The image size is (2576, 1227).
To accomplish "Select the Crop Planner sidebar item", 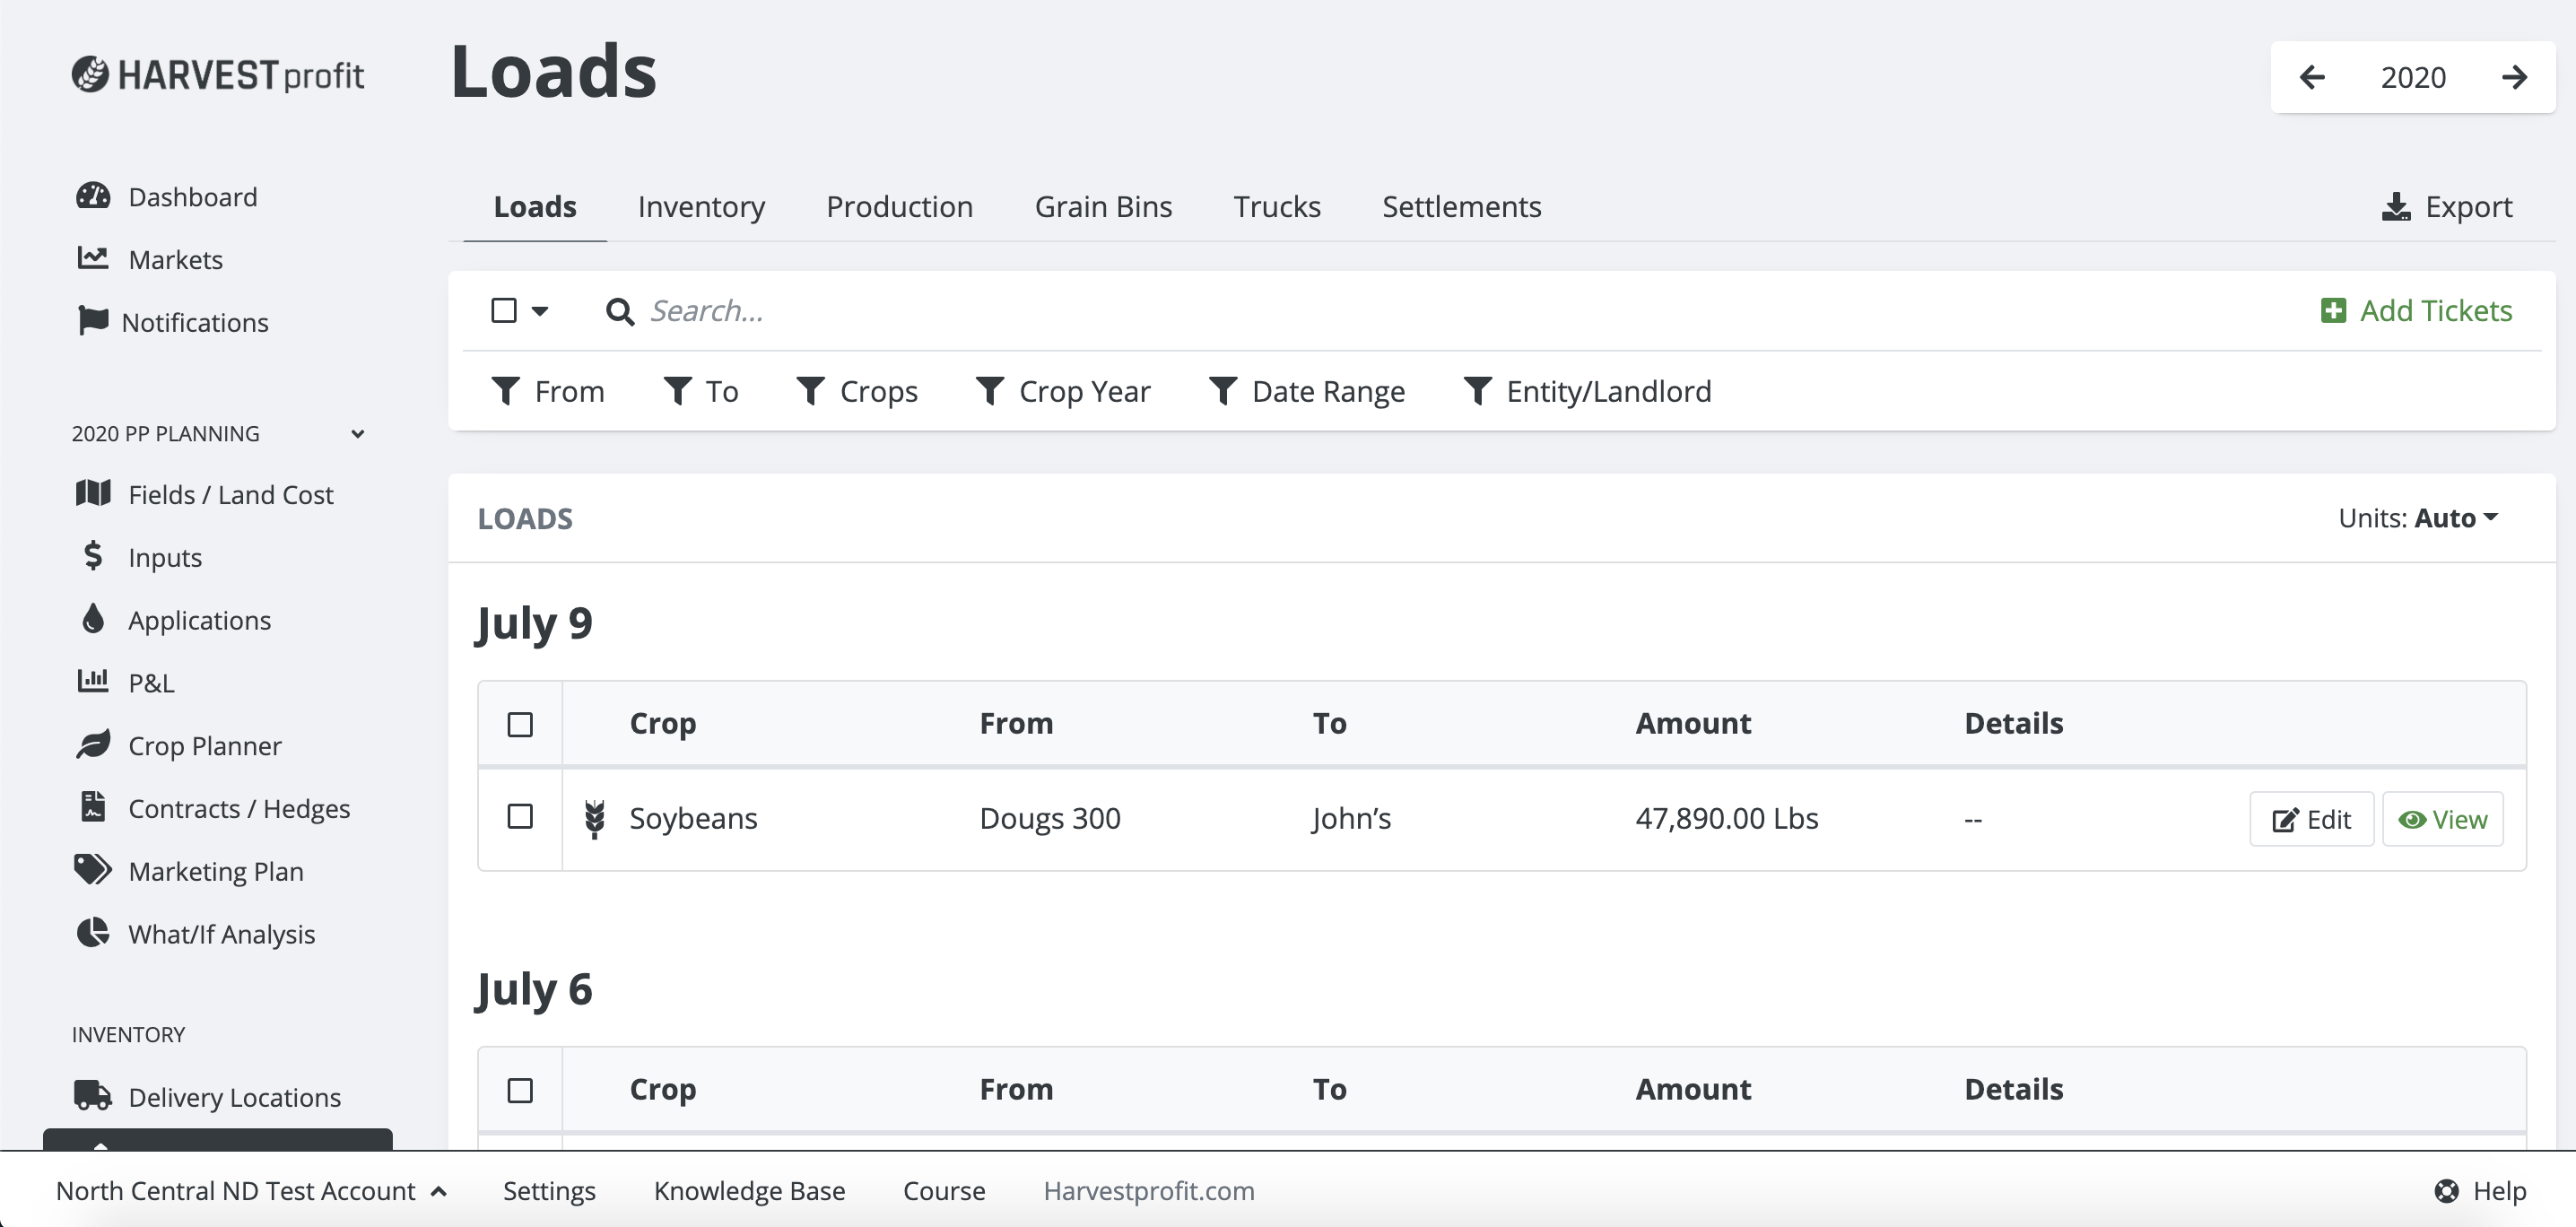I will pyautogui.click(x=204, y=745).
